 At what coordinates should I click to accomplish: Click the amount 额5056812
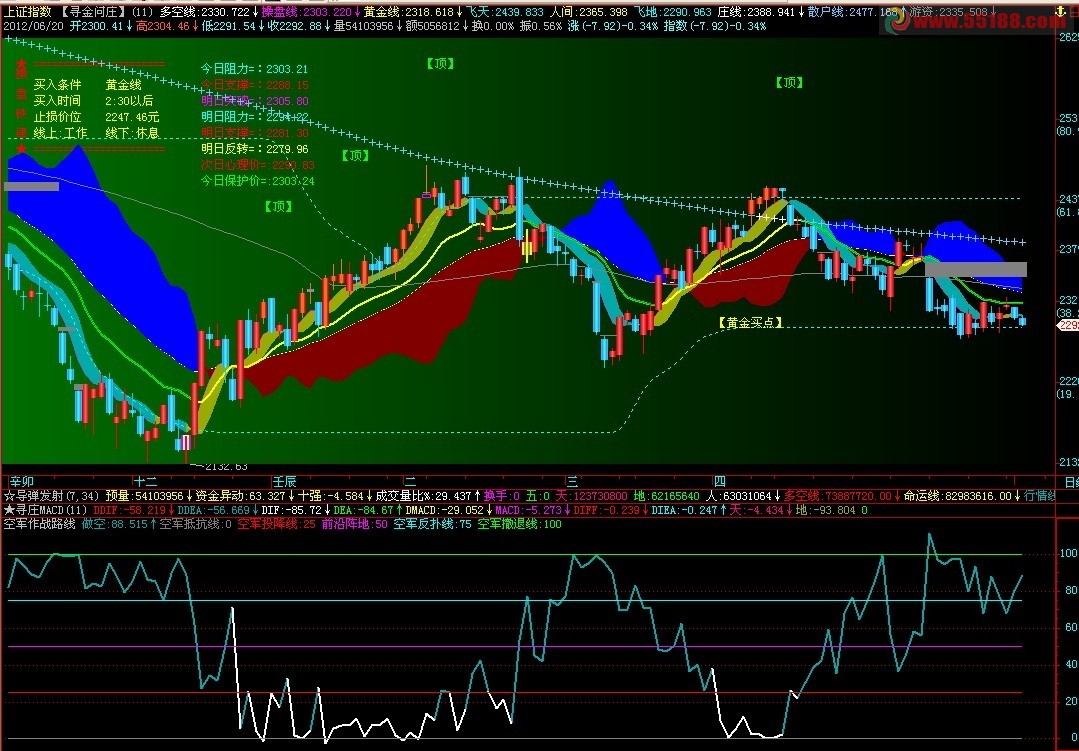pyautogui.click(x=433, y=26)
